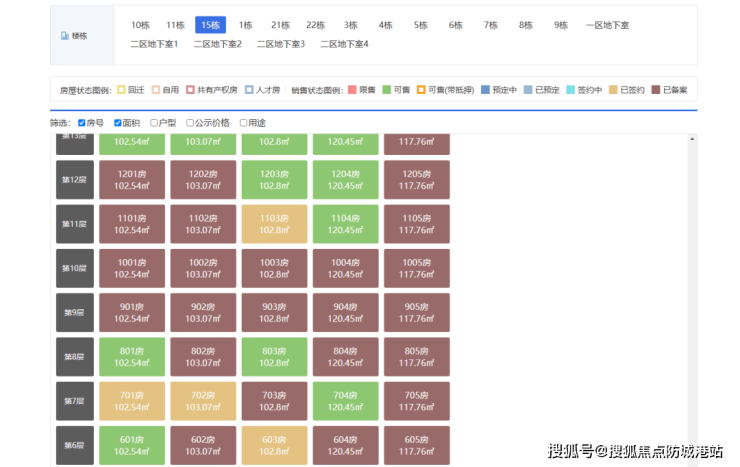Enable the 户型 filter checkbox
Viewport: 740px width, 467px height.
click(x=154, y=123)
